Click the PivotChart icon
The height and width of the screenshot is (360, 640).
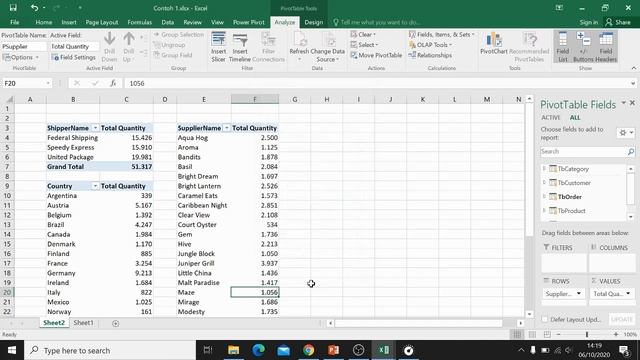[x=493, y=43]
